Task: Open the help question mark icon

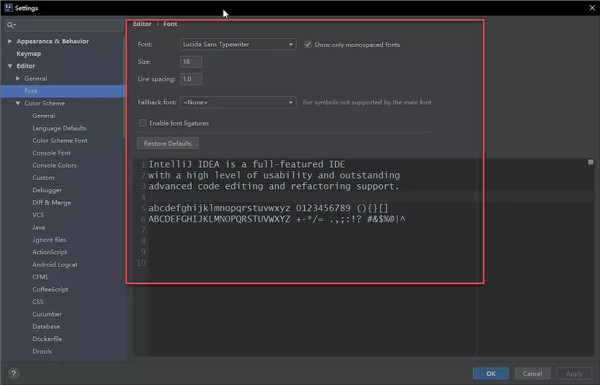Action: 13,374
